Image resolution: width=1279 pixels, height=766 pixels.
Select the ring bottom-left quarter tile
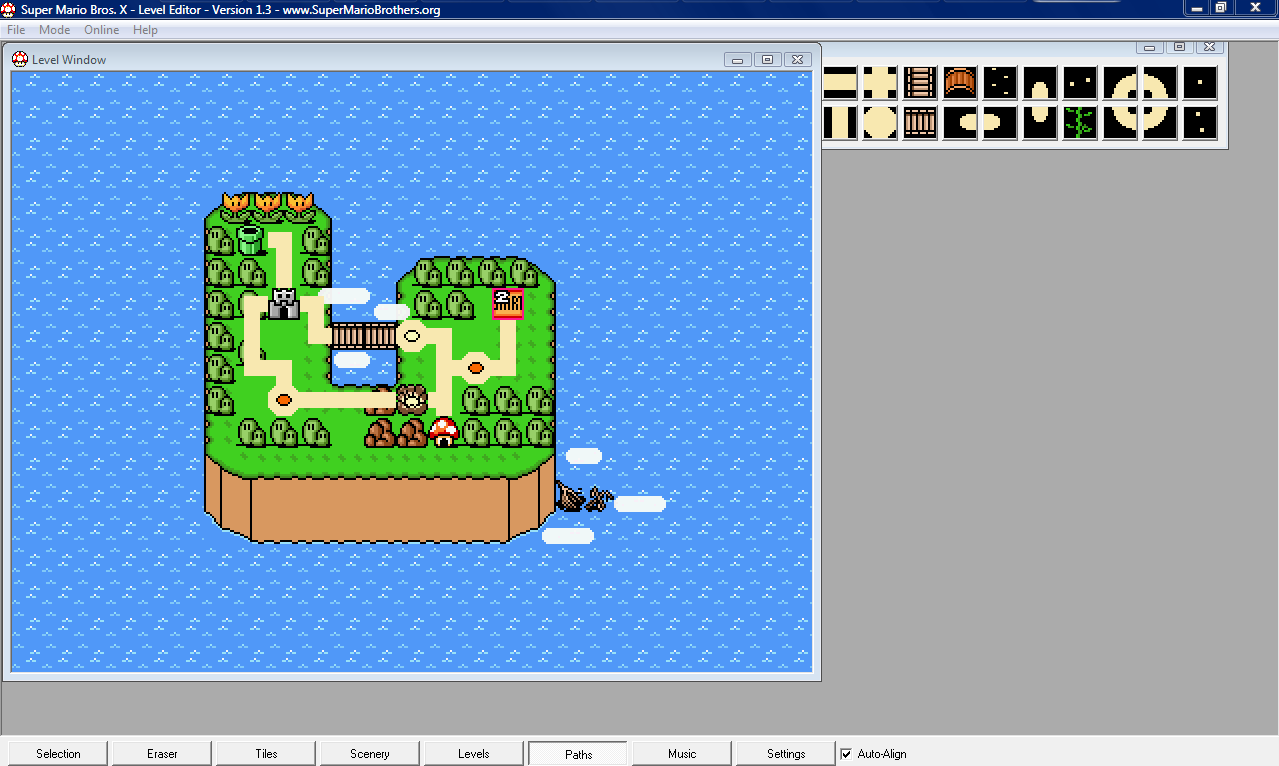pos(1120,122)
